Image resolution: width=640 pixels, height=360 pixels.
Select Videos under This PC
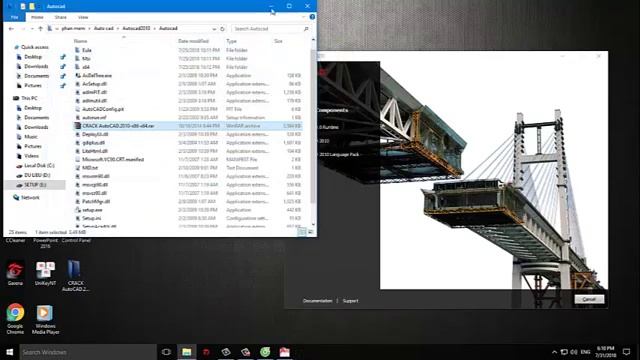tap(31, 156)
